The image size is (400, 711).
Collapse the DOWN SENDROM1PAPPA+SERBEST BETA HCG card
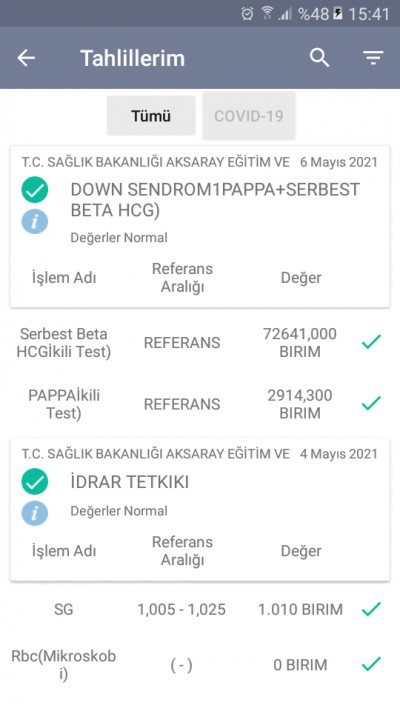(200, 226)
